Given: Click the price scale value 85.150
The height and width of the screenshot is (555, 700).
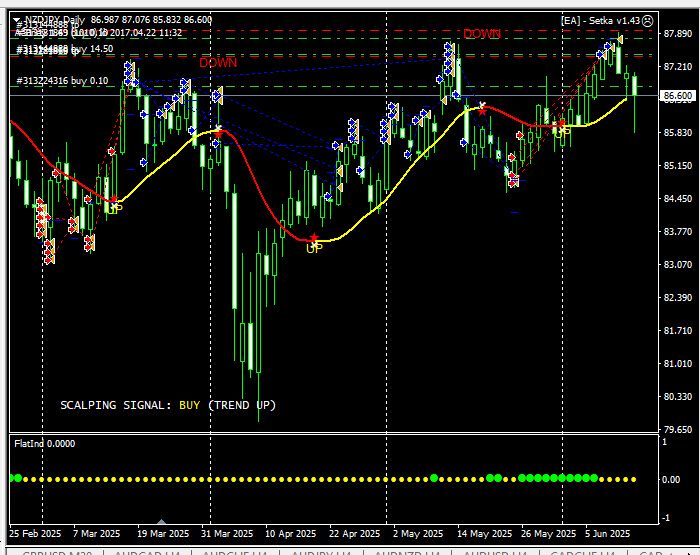Looking at the screenshot, I should [678, 166].
